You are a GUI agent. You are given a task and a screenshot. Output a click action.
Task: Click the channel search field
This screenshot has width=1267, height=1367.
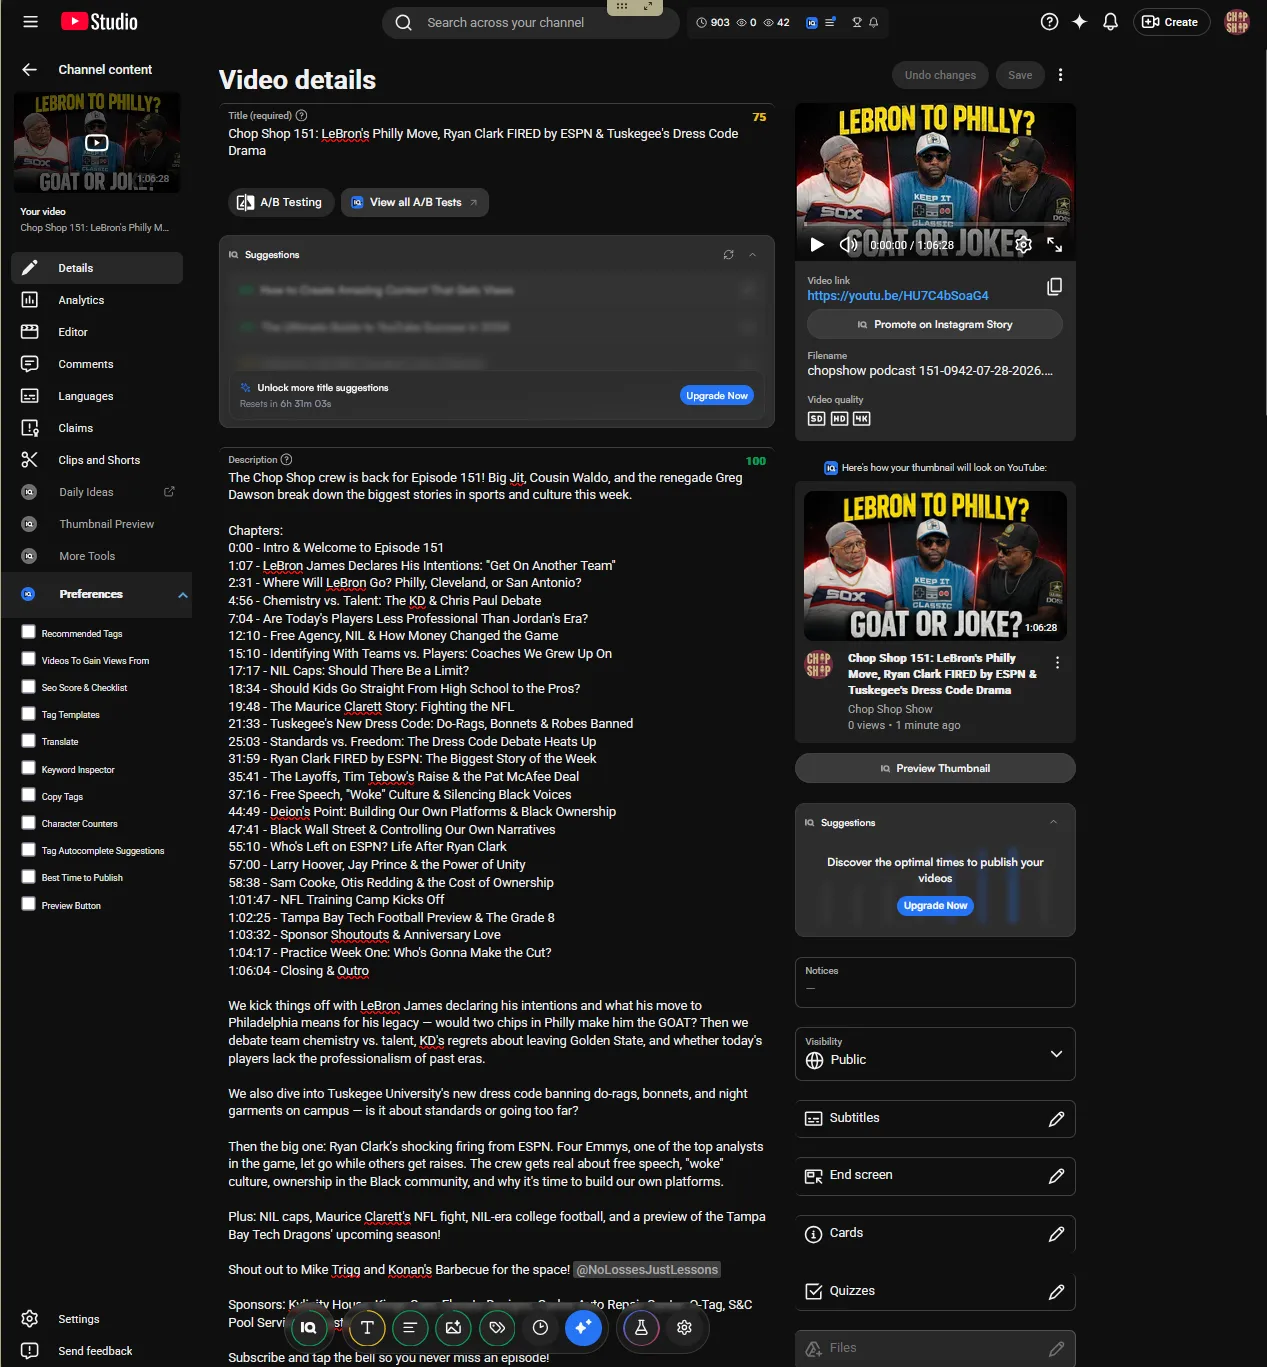[x=530, y=22]
